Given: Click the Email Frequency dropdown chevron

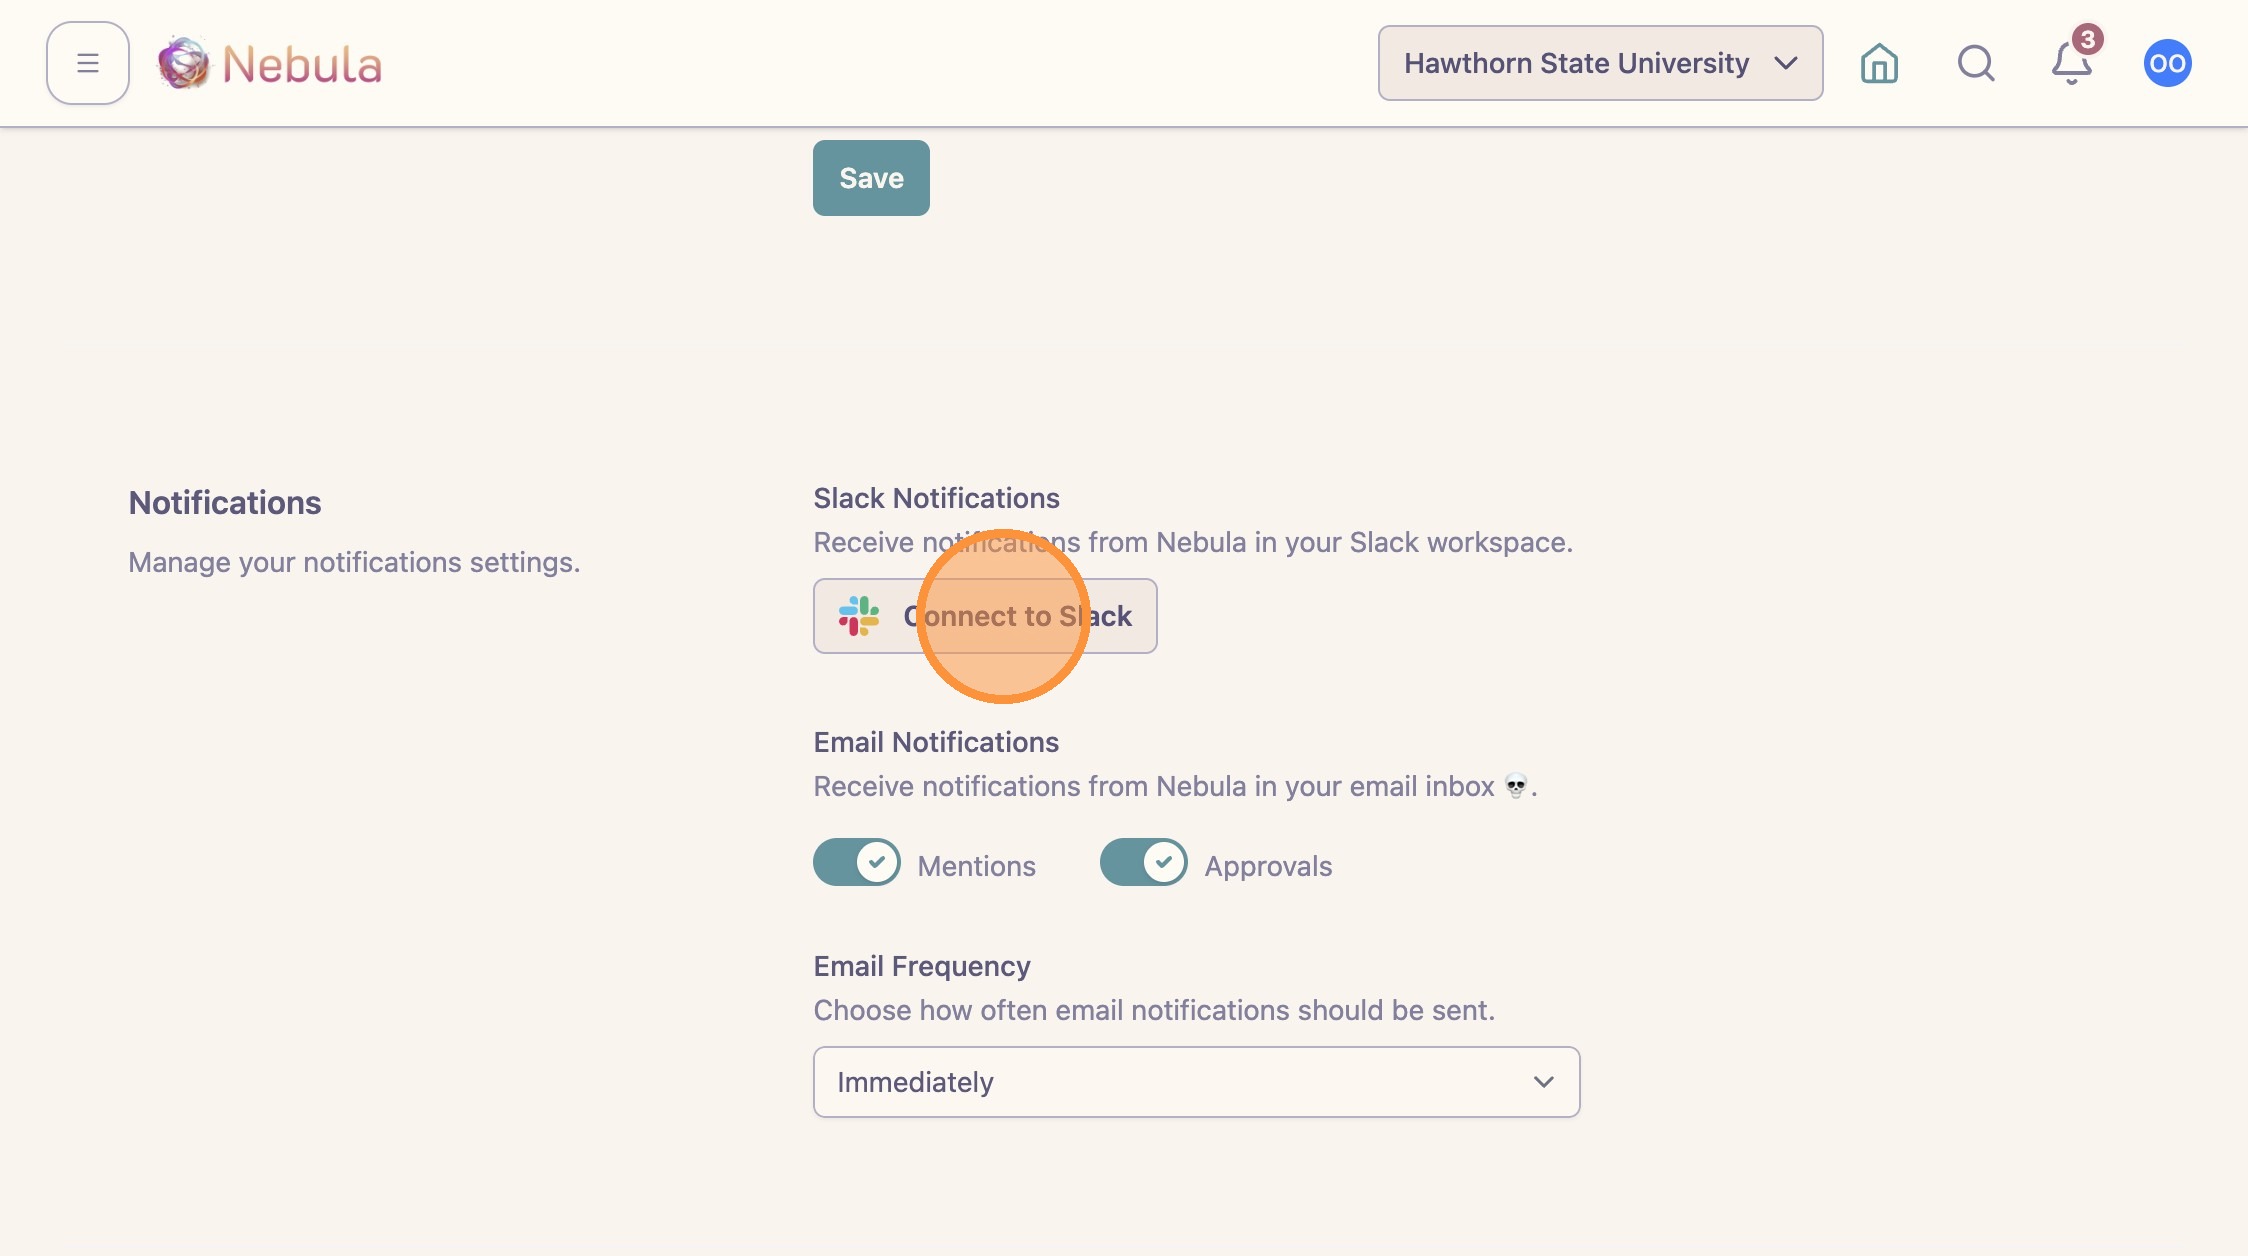Looking at the screenshot, I should 1543,1082.
